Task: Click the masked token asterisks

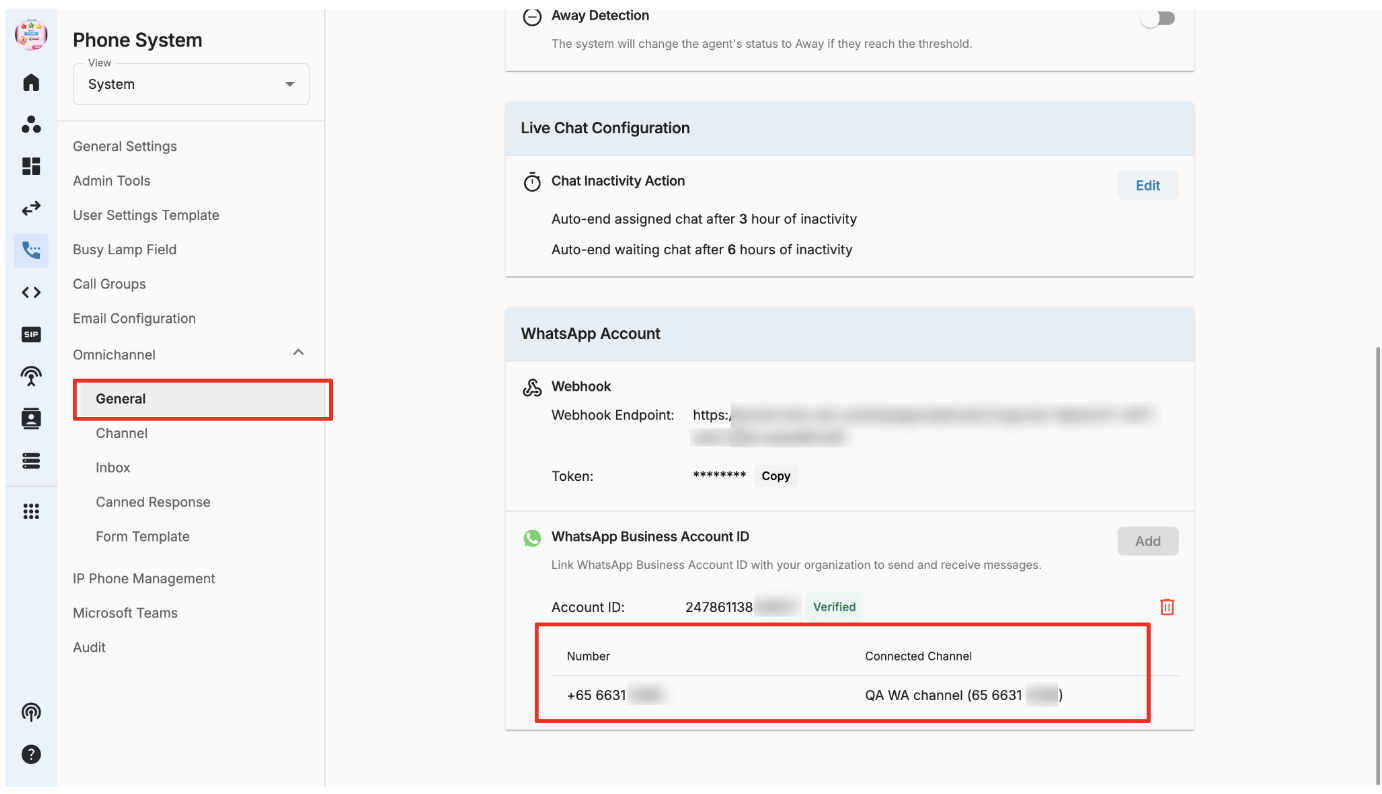Action: 719,477
